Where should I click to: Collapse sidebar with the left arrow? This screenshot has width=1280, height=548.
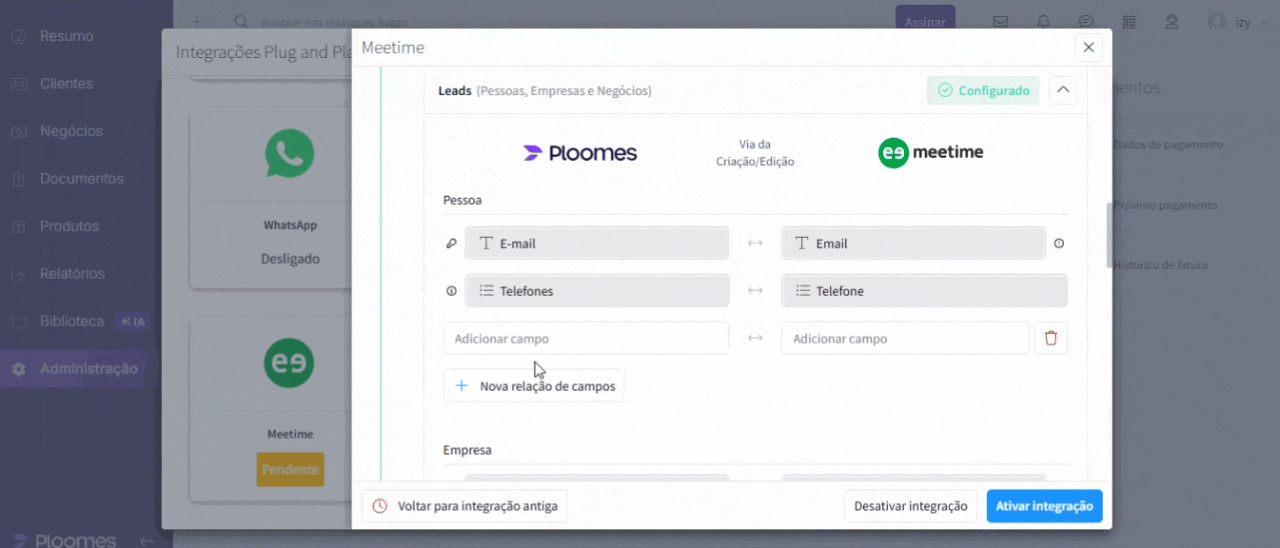147,540
